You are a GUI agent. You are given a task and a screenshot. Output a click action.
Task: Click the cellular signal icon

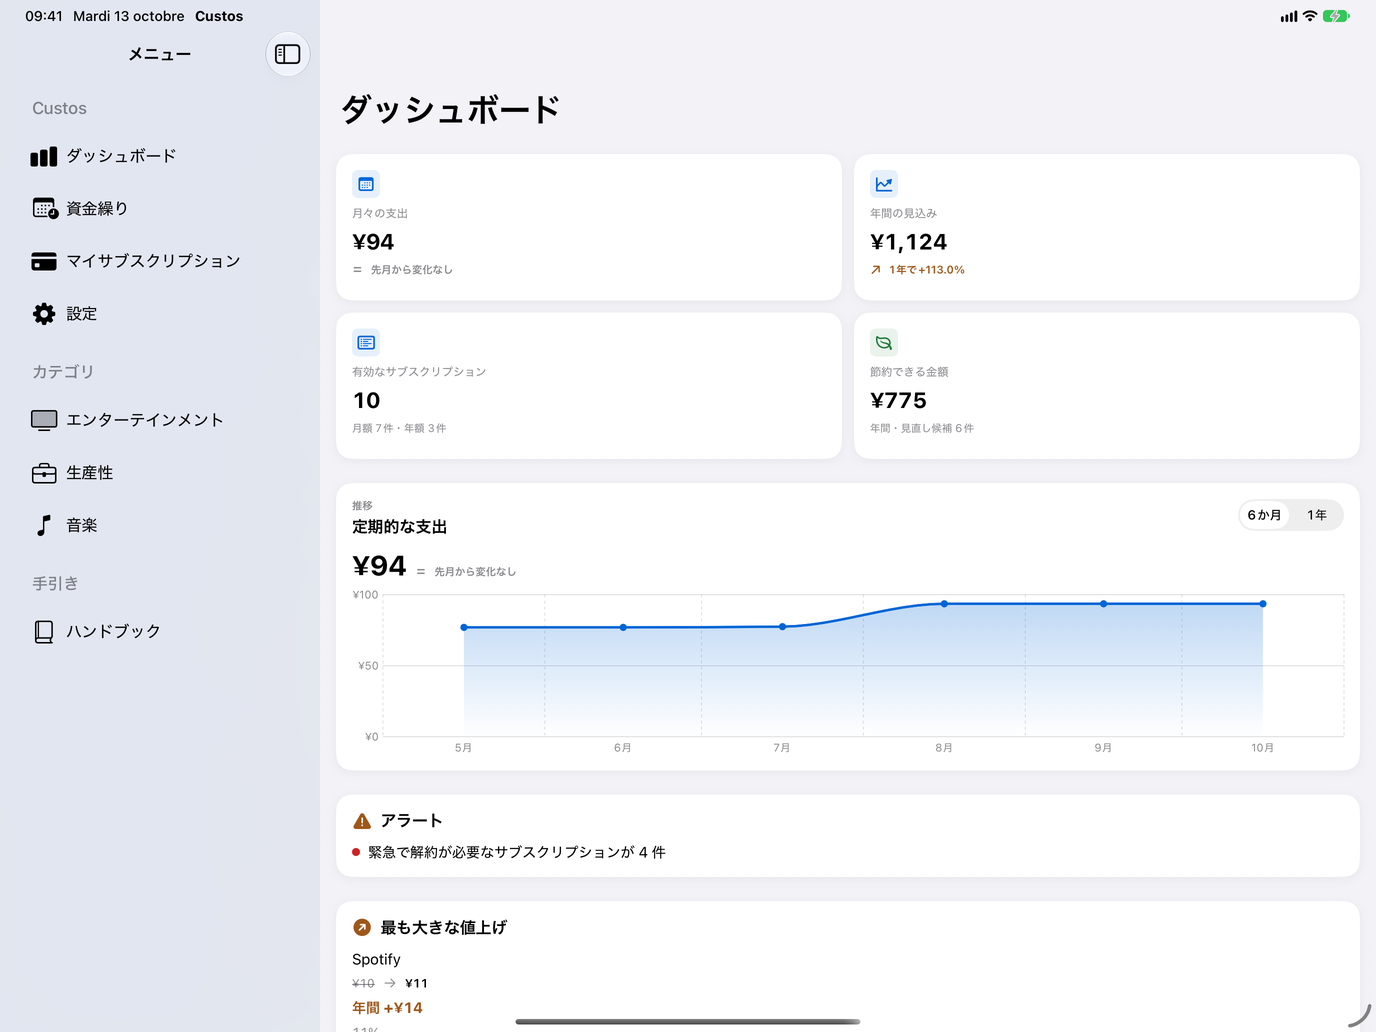[x=1289, y=16]
